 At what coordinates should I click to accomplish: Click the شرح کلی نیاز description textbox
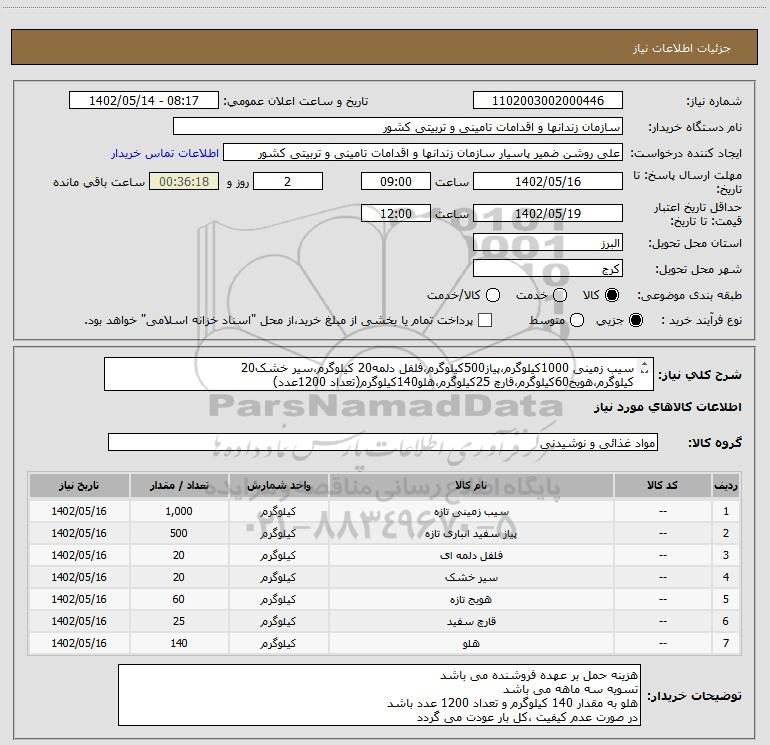pos(379,374)
